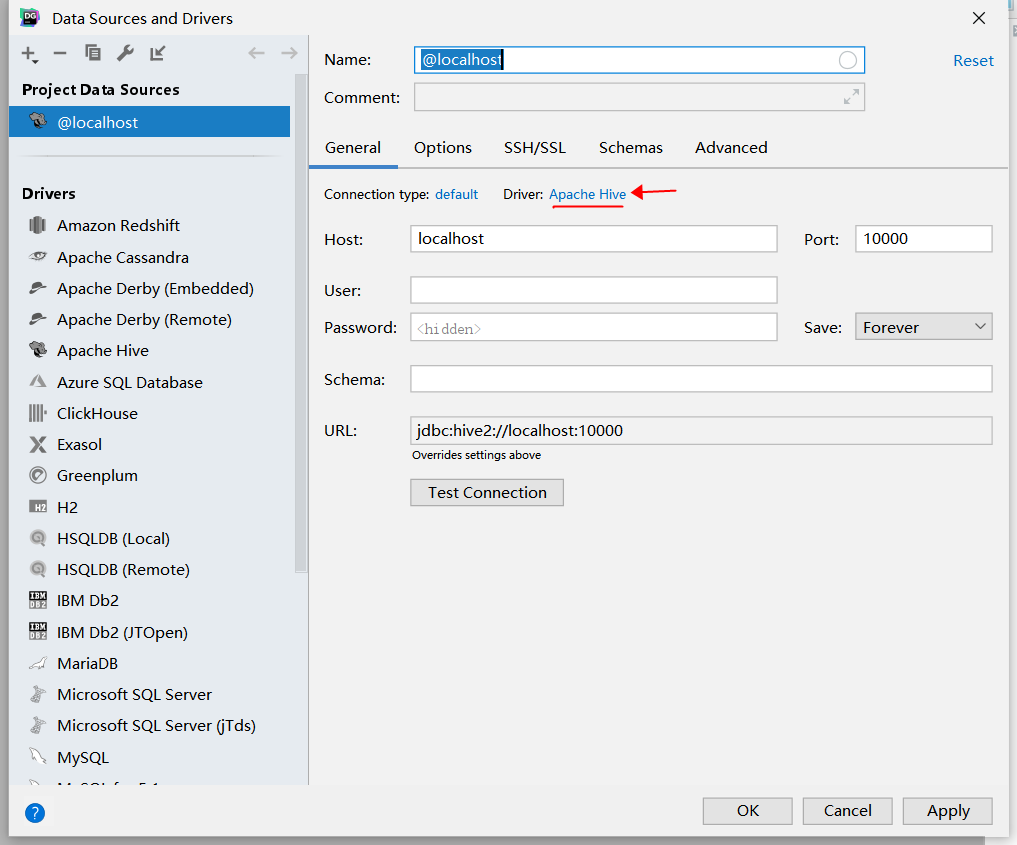This screenshot has width=1017, height=845.
Task: Confirm with the OK button
Action: (x=747, y=811)
